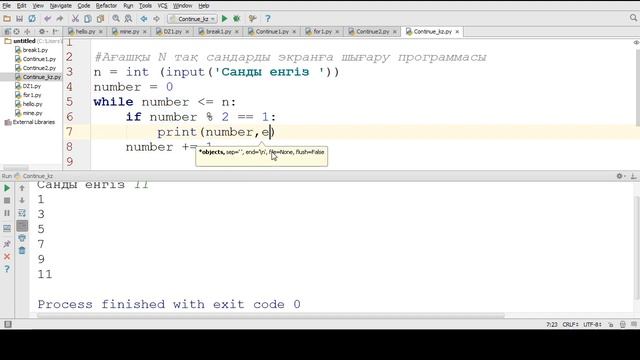The width and height of the screenshot is (640, 360).
Task: Open Help with the toolbar question mark
Action: (x=268, y=19)
